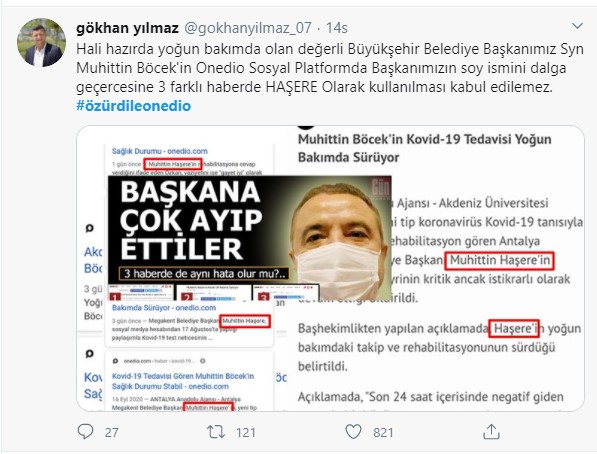Image resolution: width=597 pixels, height=454 pixels.
Task: Click the masked man's photo in the image
Action: 341,240
